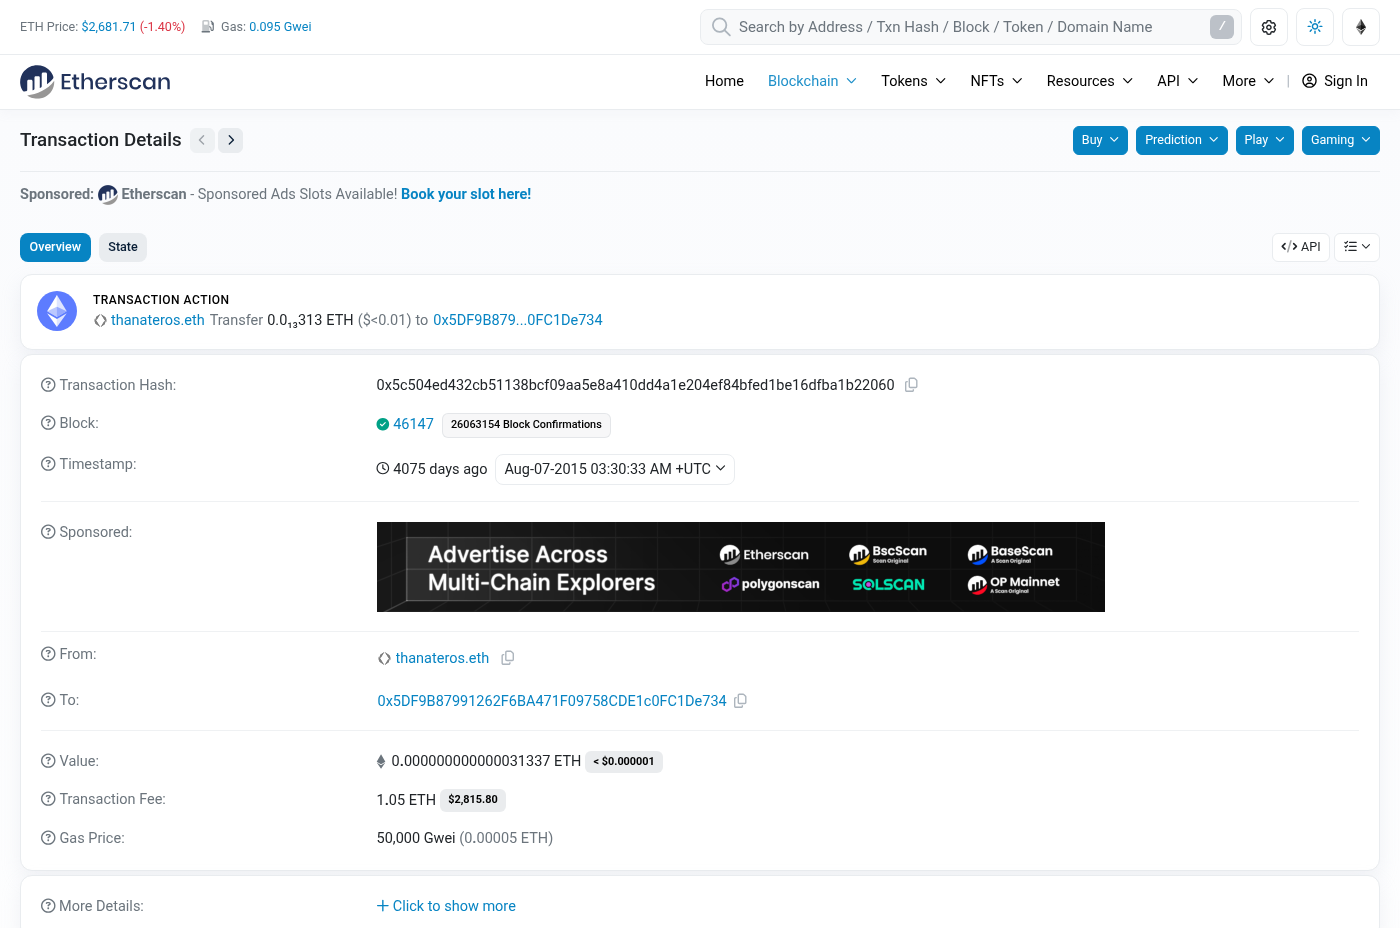Open the Ethereum network selector icon
The image size is (1400, 928).
pyautogui.click(x=1361, y=27)
